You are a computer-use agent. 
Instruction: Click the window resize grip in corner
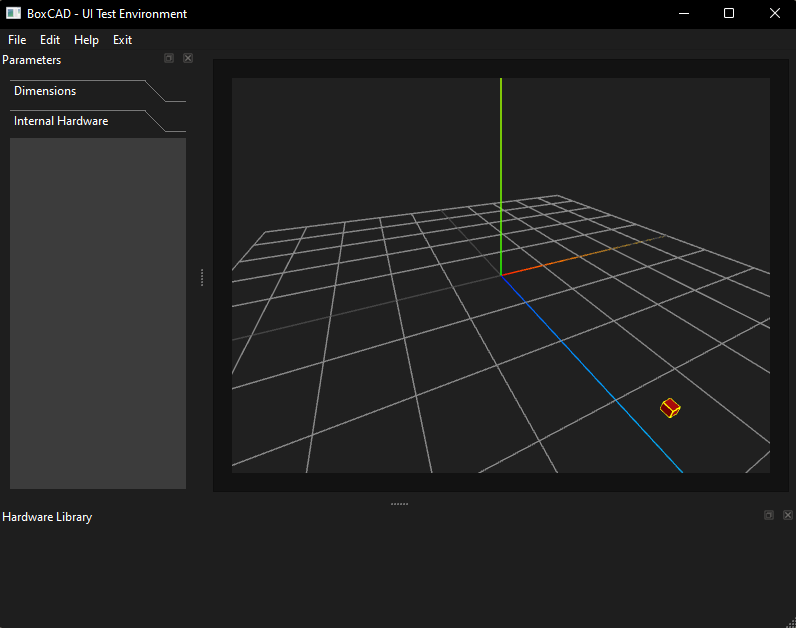tap(790, 622)
